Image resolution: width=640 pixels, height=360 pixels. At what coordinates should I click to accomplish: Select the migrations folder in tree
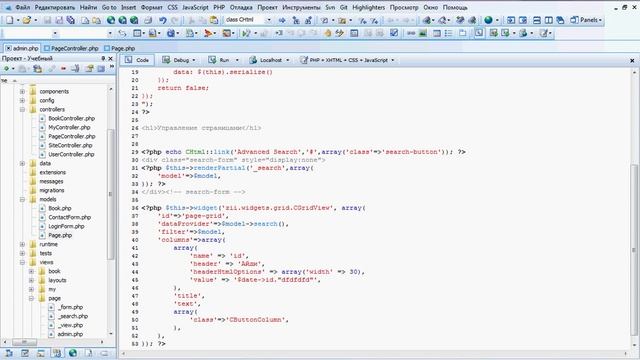pos(51,190)
